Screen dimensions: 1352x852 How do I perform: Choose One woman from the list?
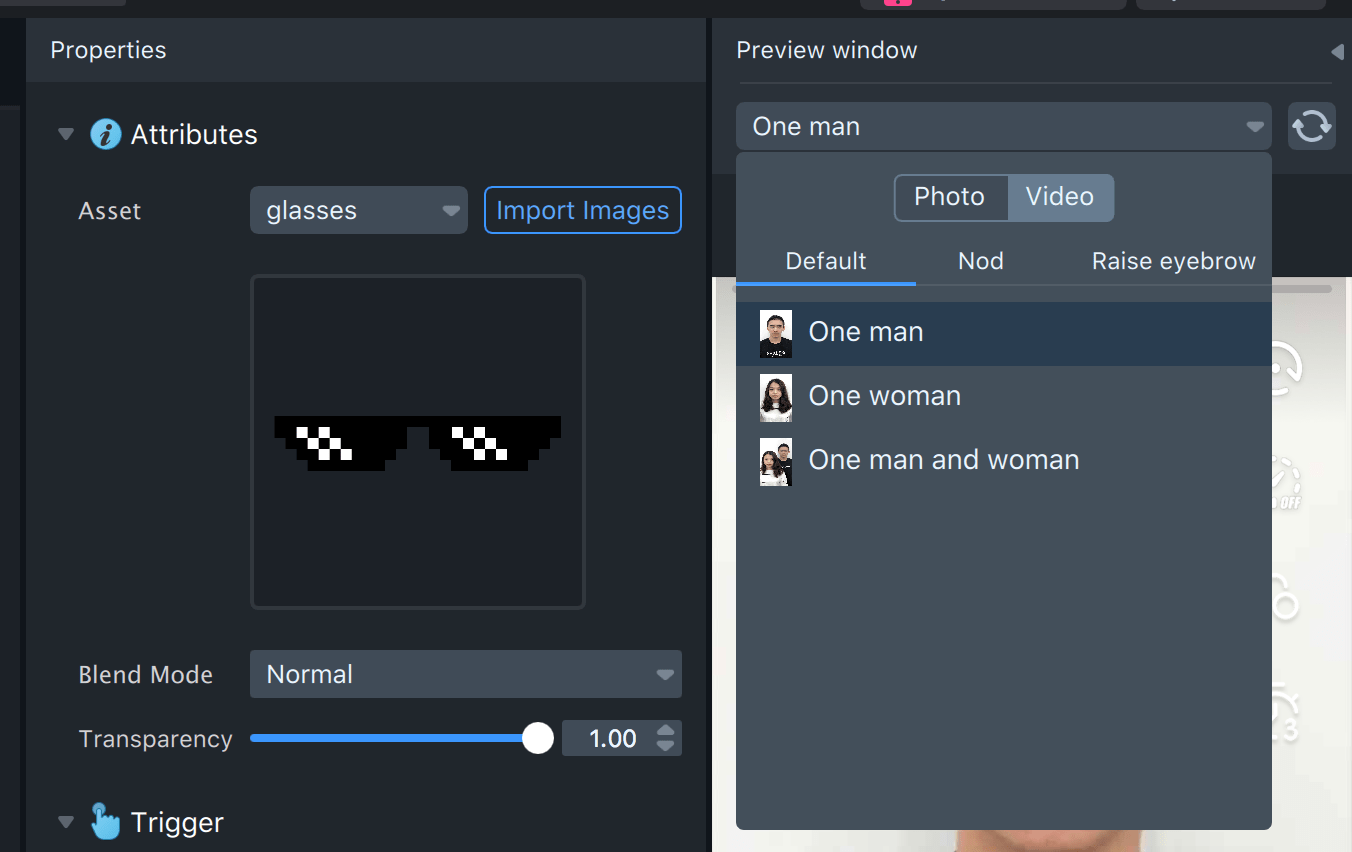click(1004, 396)
